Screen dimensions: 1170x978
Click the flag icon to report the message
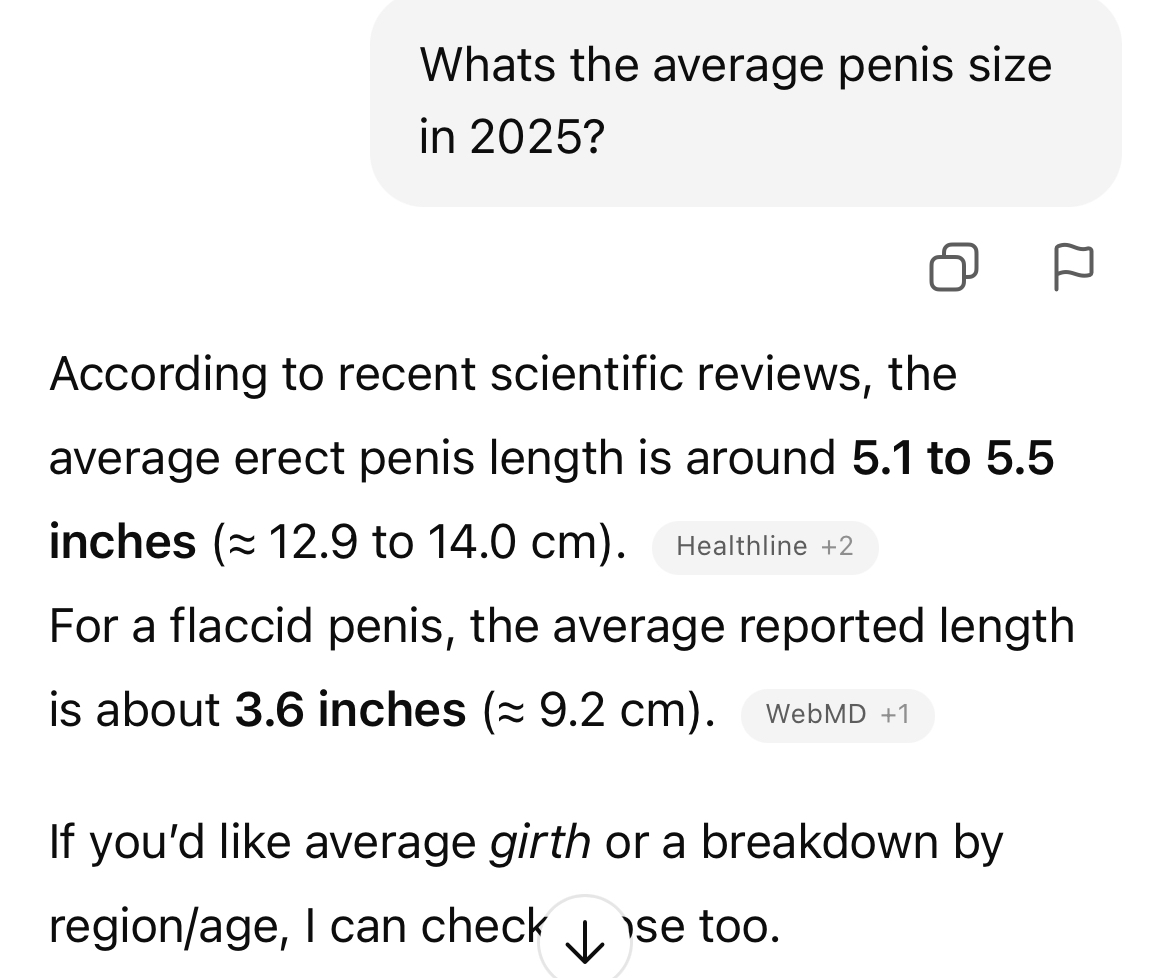[1074, 266]
